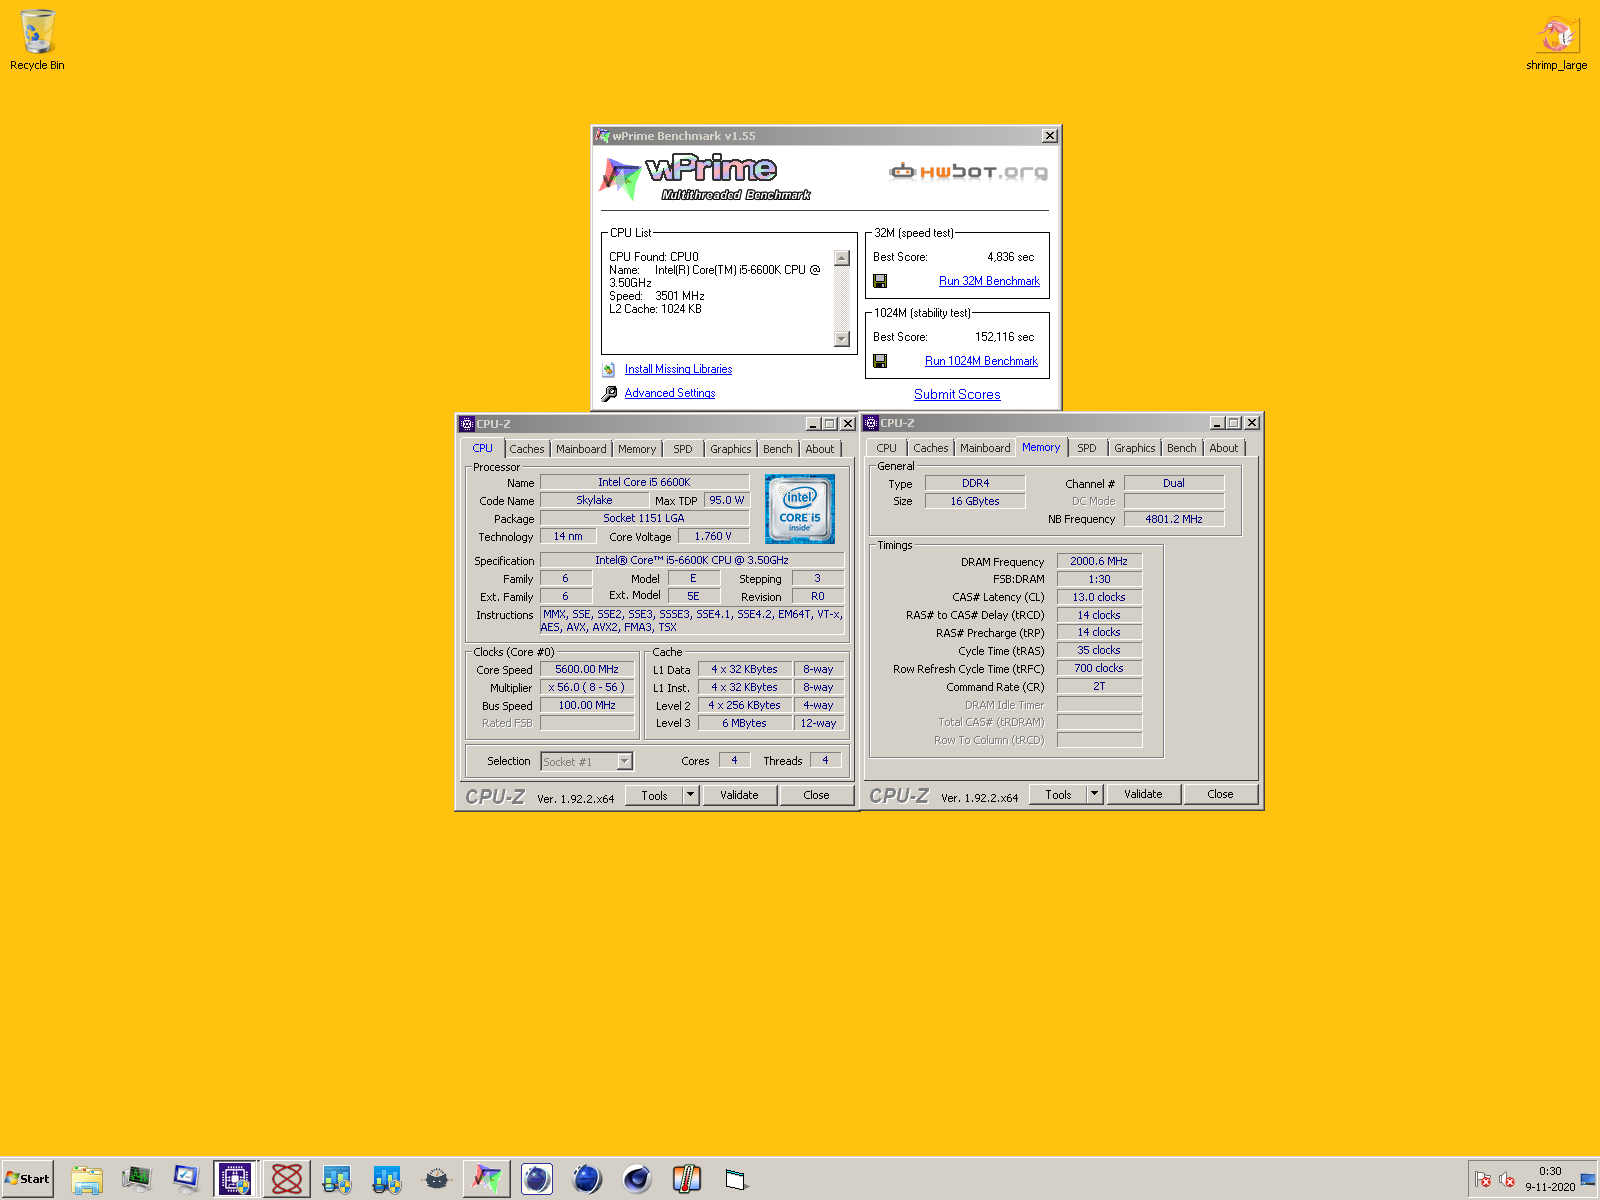Switch to Caches tab in left CPU-Z
The image size is (1600, 1200).
click(x=527, y=449)
